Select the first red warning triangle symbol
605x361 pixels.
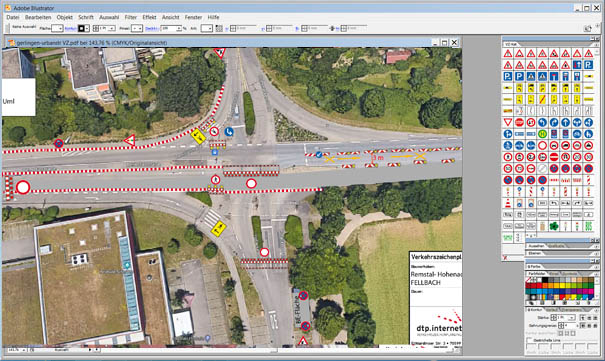(x=508, y=54)
